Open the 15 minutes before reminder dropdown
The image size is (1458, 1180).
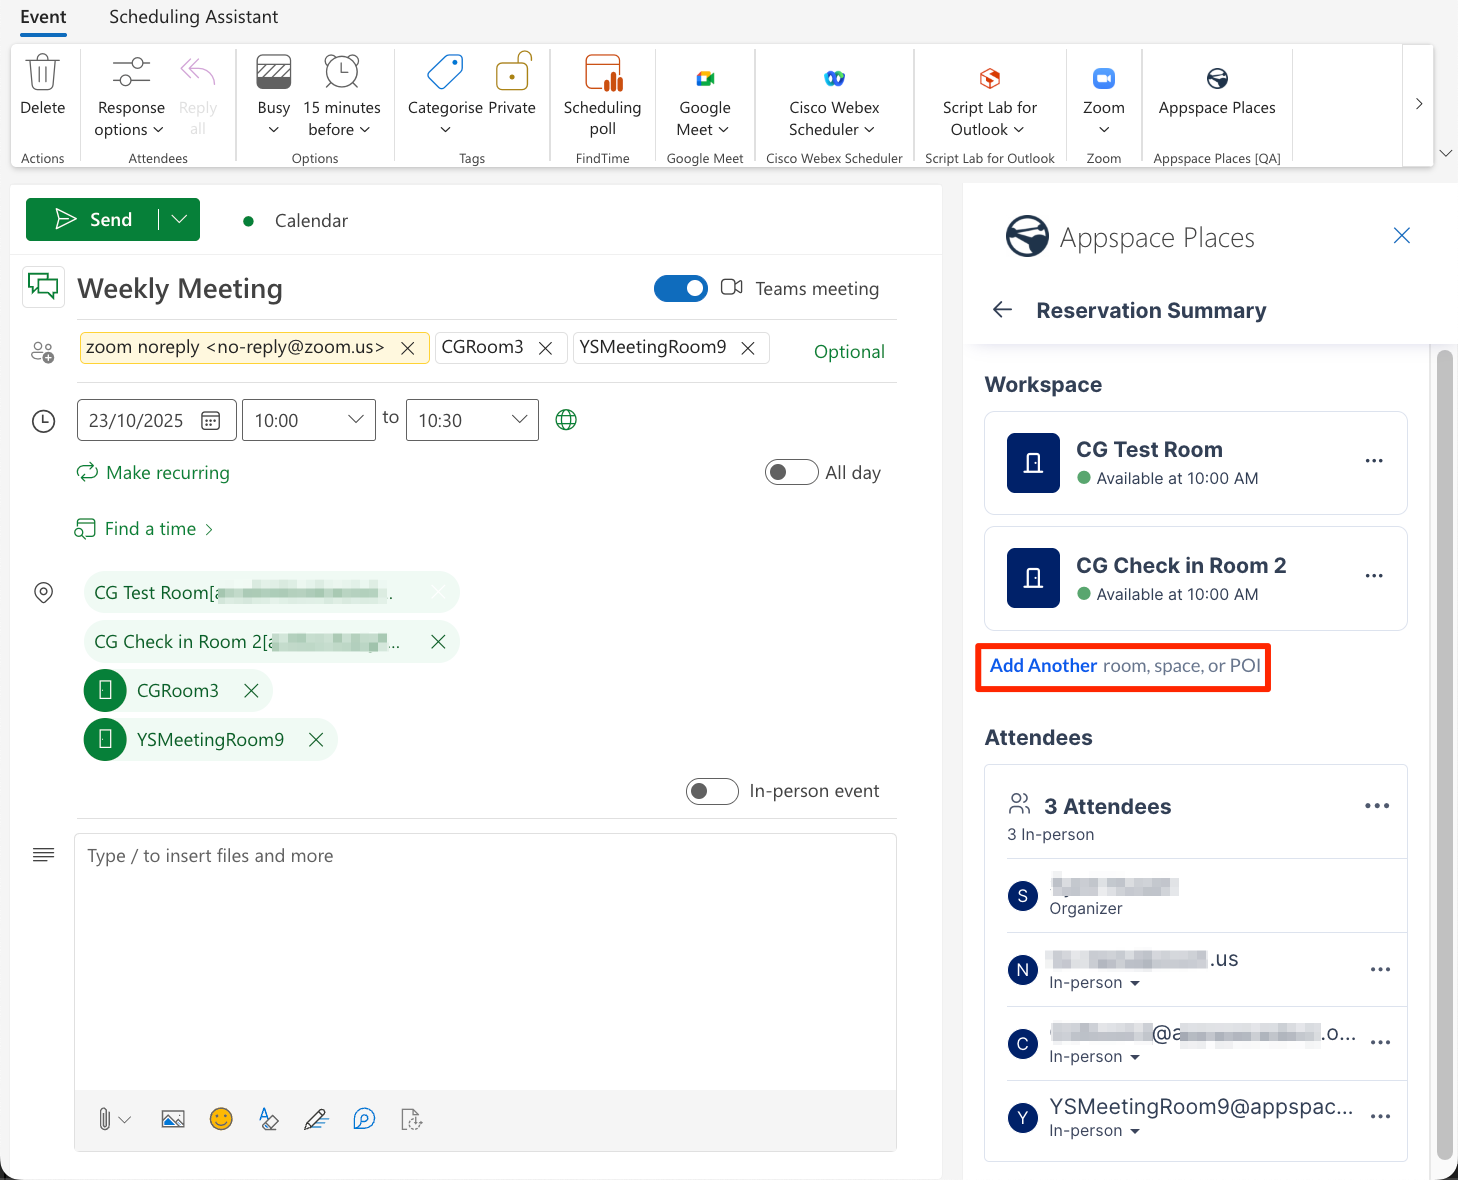point(341,97)
